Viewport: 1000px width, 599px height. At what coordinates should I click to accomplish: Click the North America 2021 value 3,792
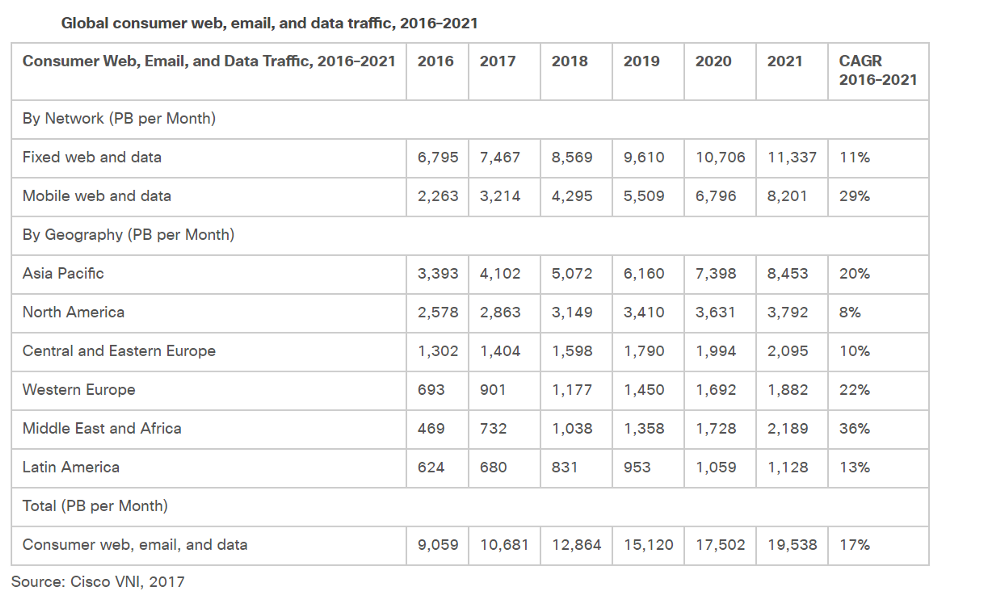788,313
